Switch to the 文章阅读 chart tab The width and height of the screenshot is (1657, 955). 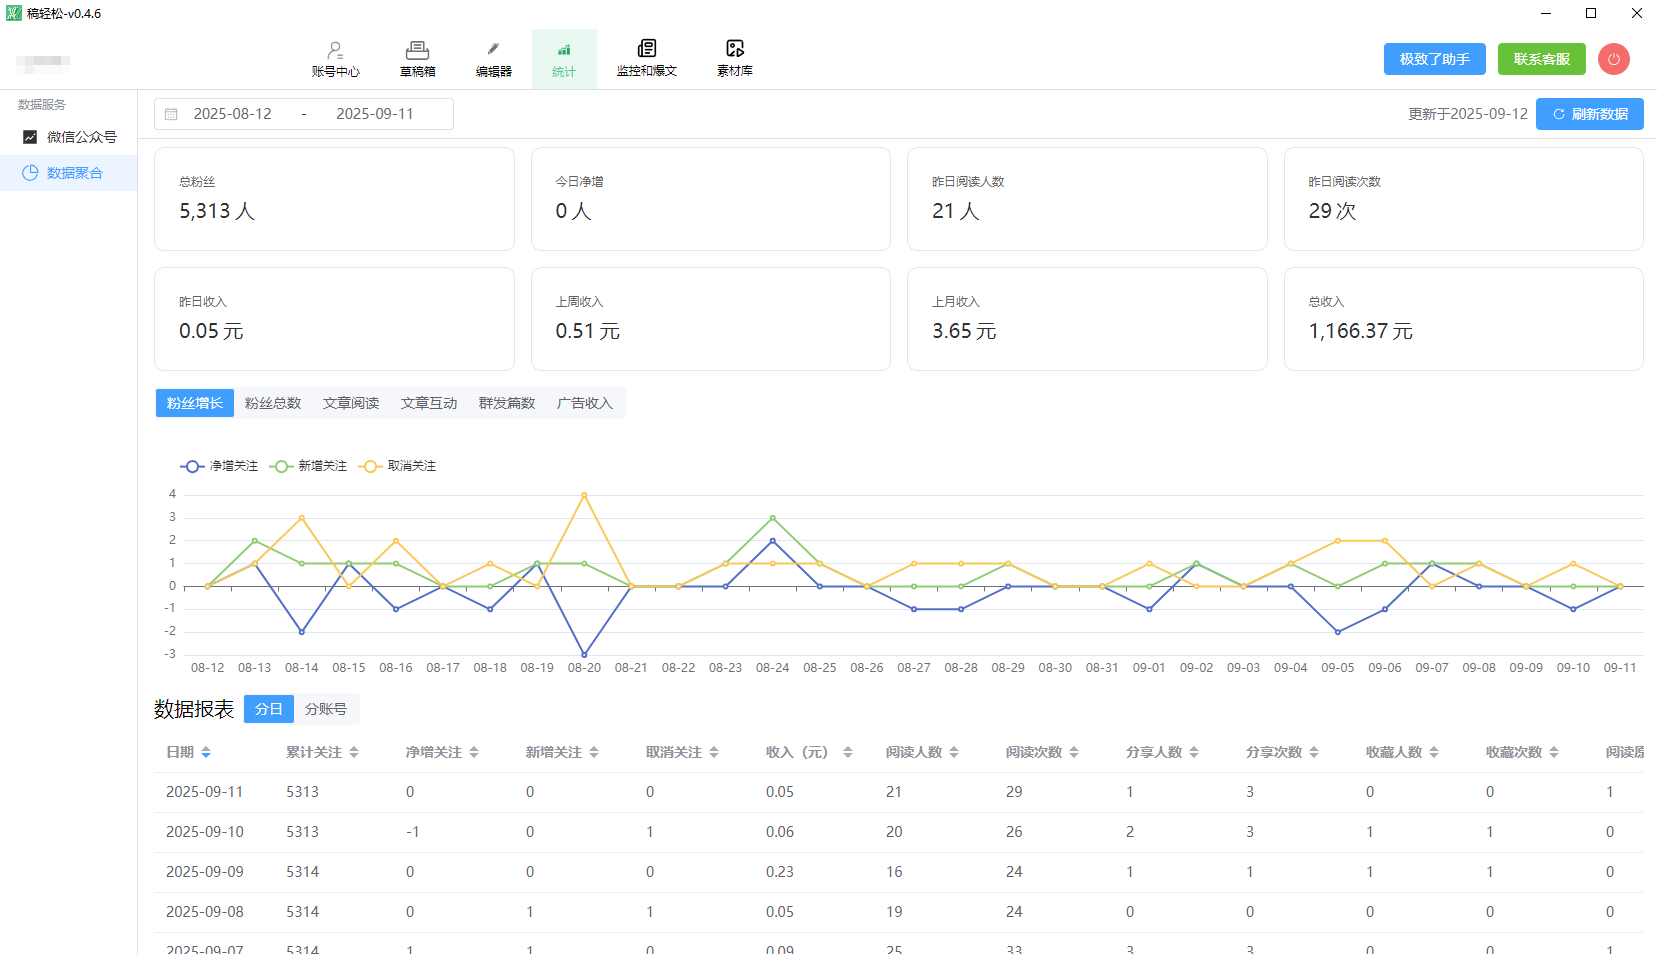(350, 403)
